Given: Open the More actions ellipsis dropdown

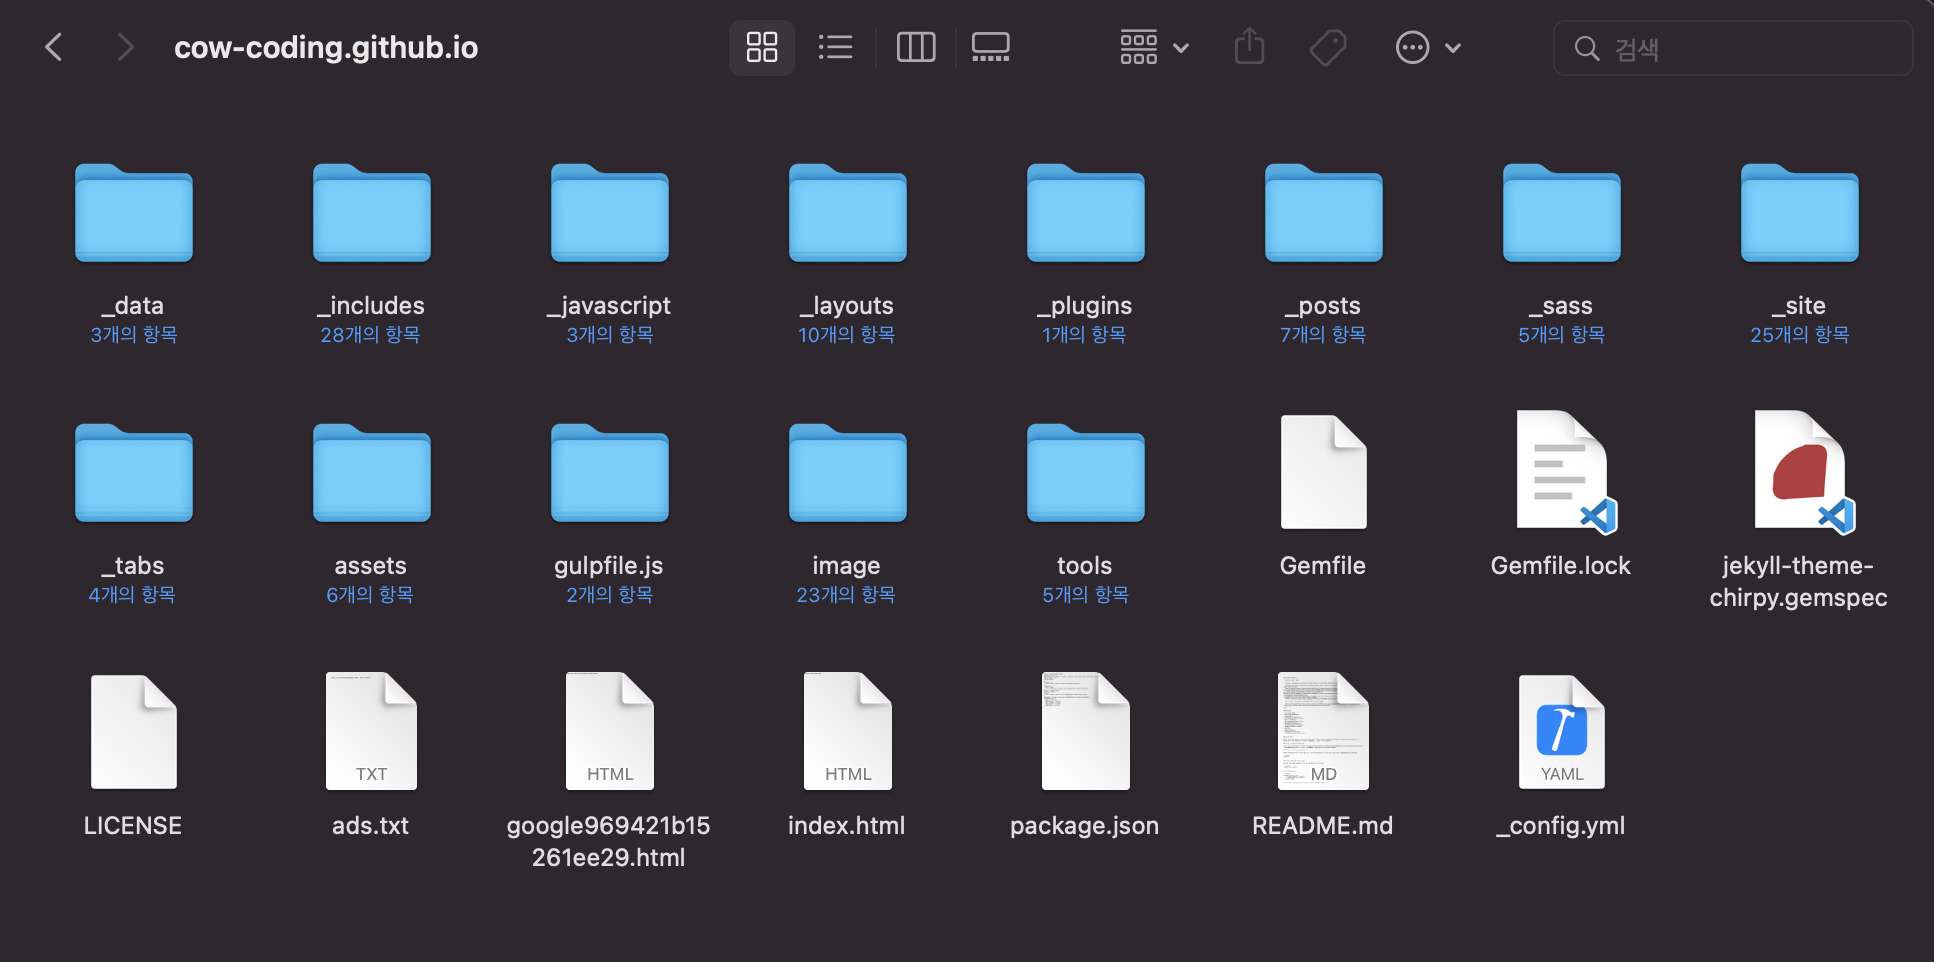Looking at the screenshot, I should click(x=1413, y=47).
